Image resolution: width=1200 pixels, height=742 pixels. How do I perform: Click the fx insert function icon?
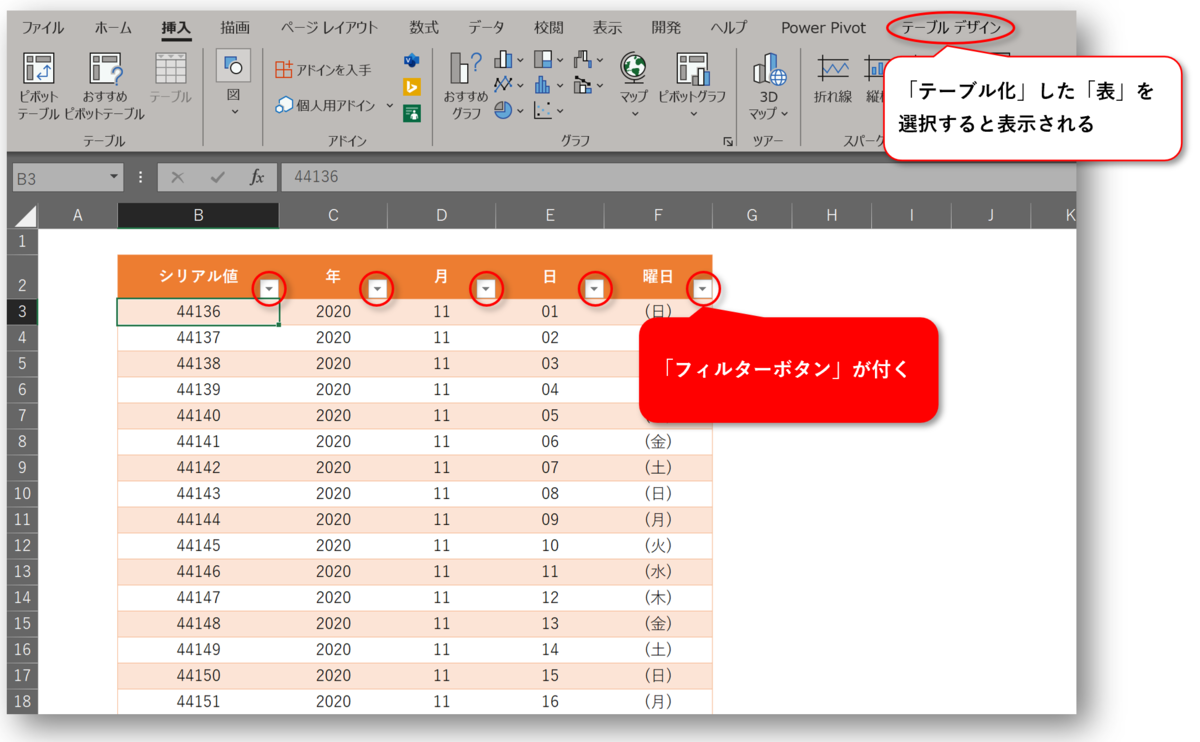click(x=256, y=177)
